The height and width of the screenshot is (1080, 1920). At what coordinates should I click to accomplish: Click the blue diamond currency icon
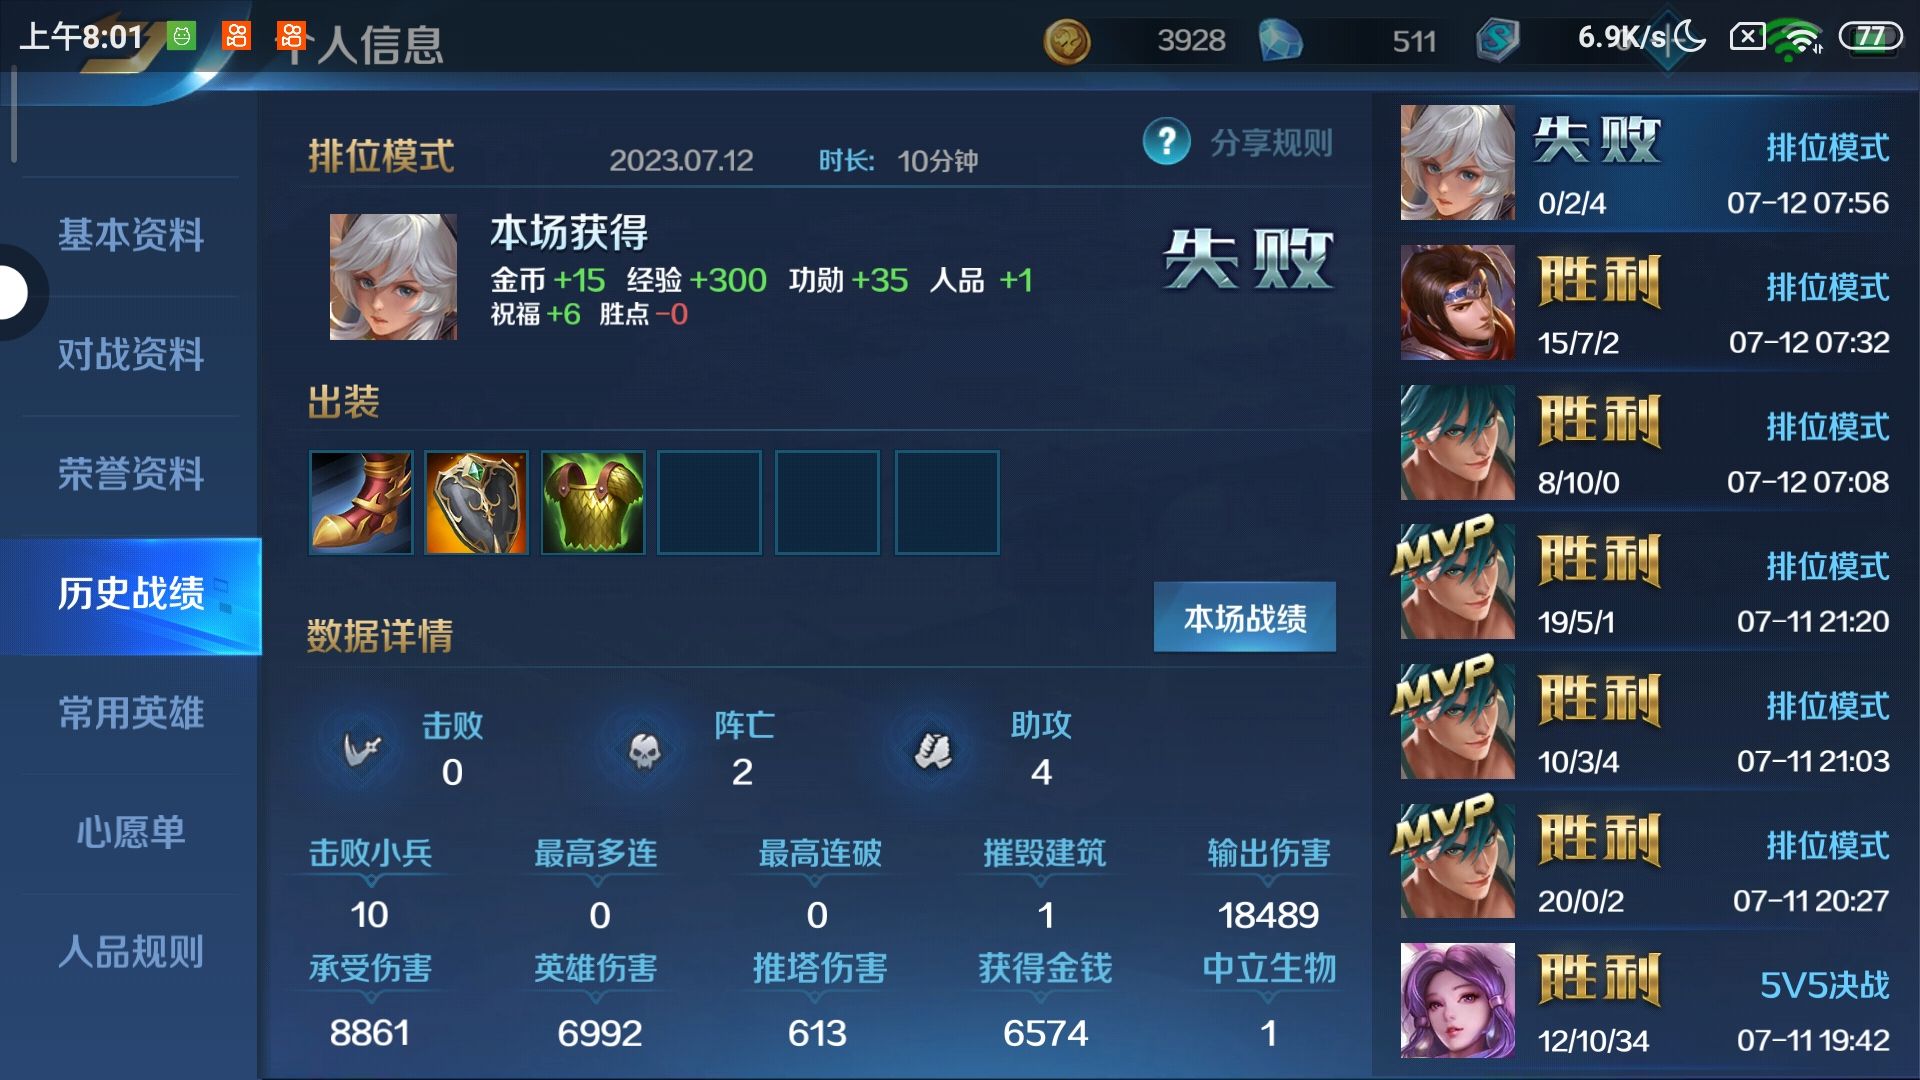click(1280, 41)
